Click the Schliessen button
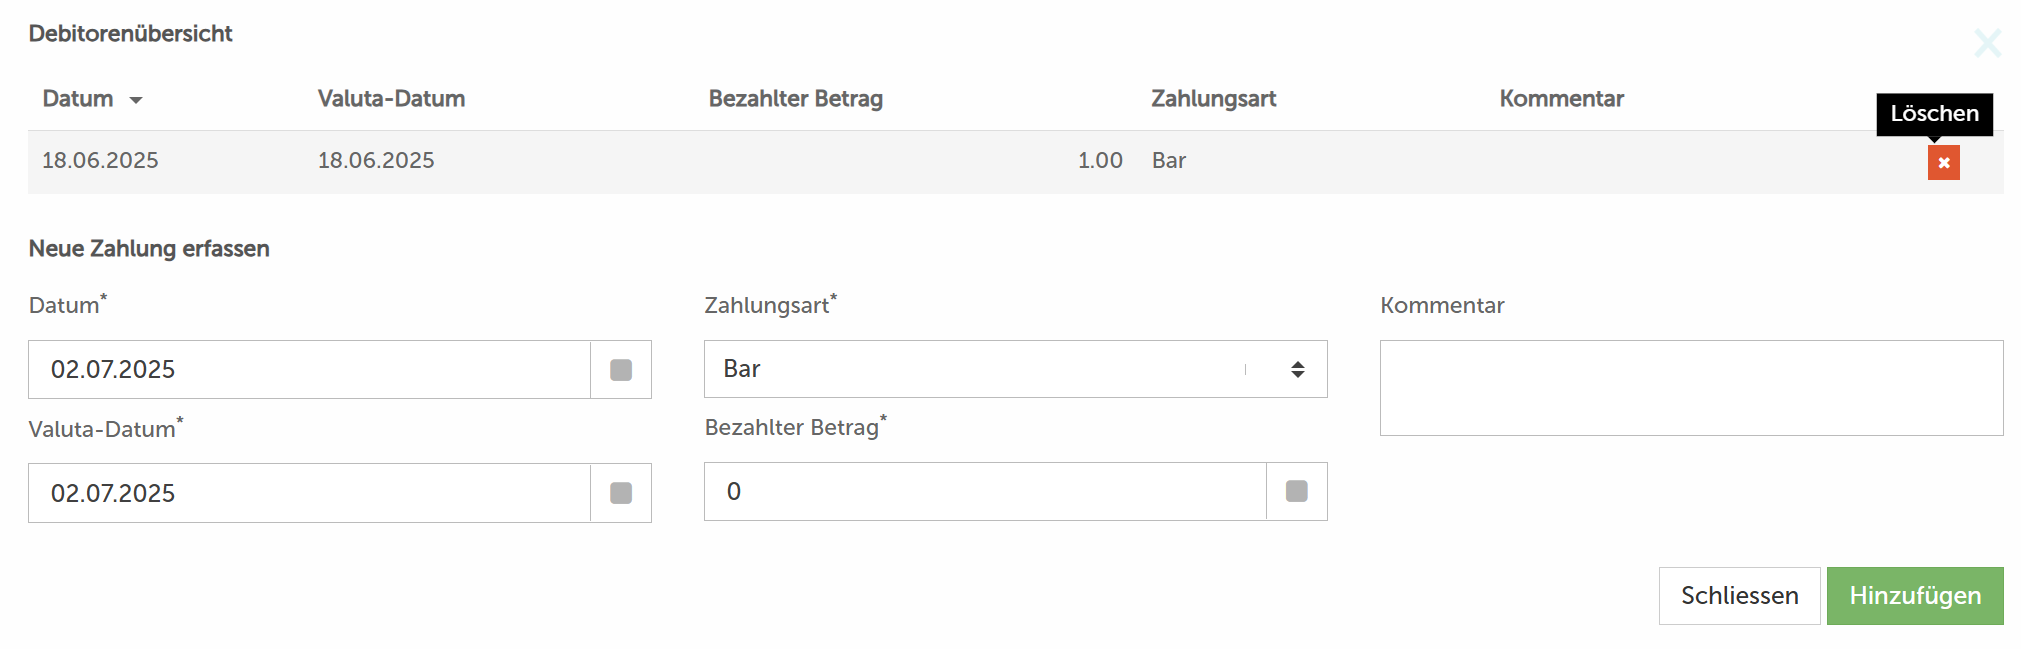 point(1739,596)
